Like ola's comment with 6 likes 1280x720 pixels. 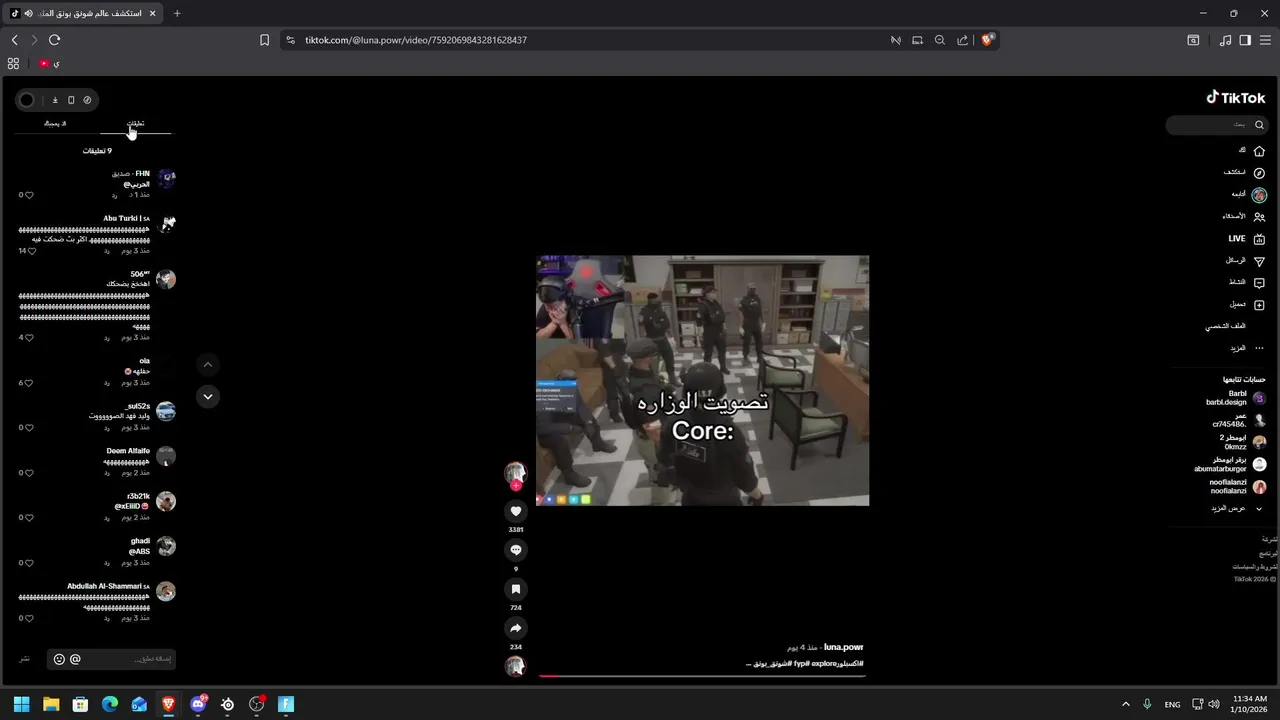click(x=30, y=383)
